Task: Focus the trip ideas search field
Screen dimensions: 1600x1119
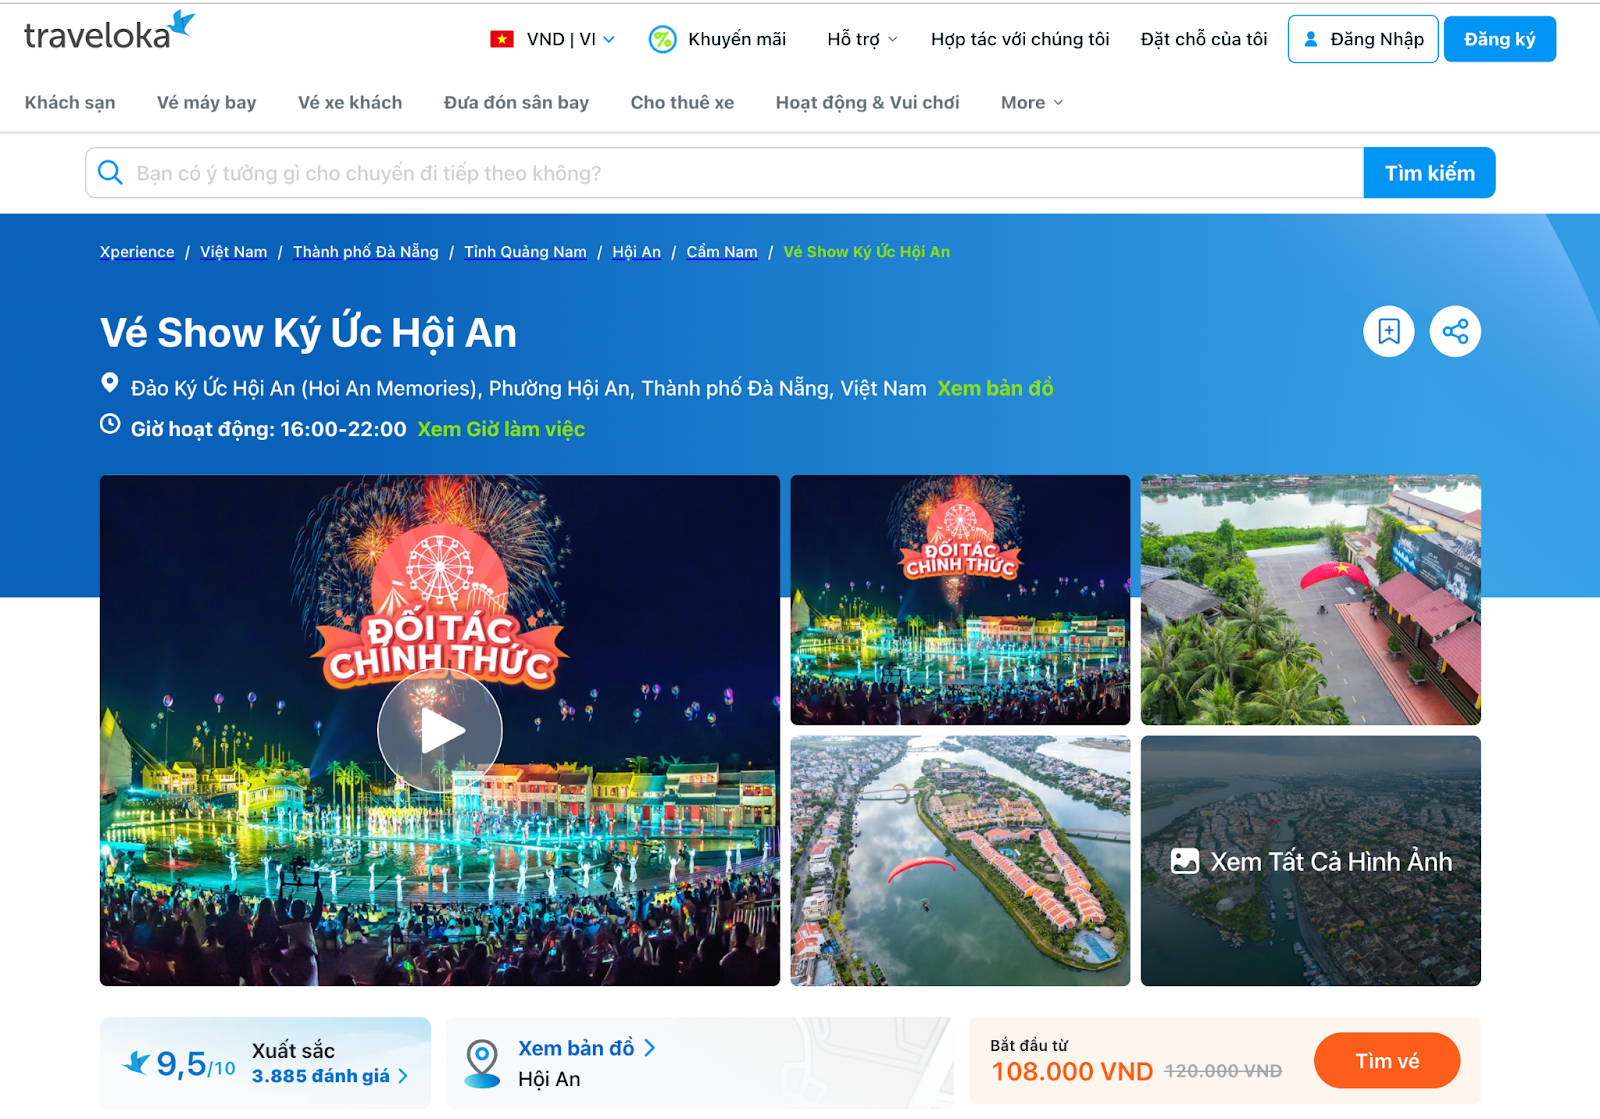Action: [740, 173]
